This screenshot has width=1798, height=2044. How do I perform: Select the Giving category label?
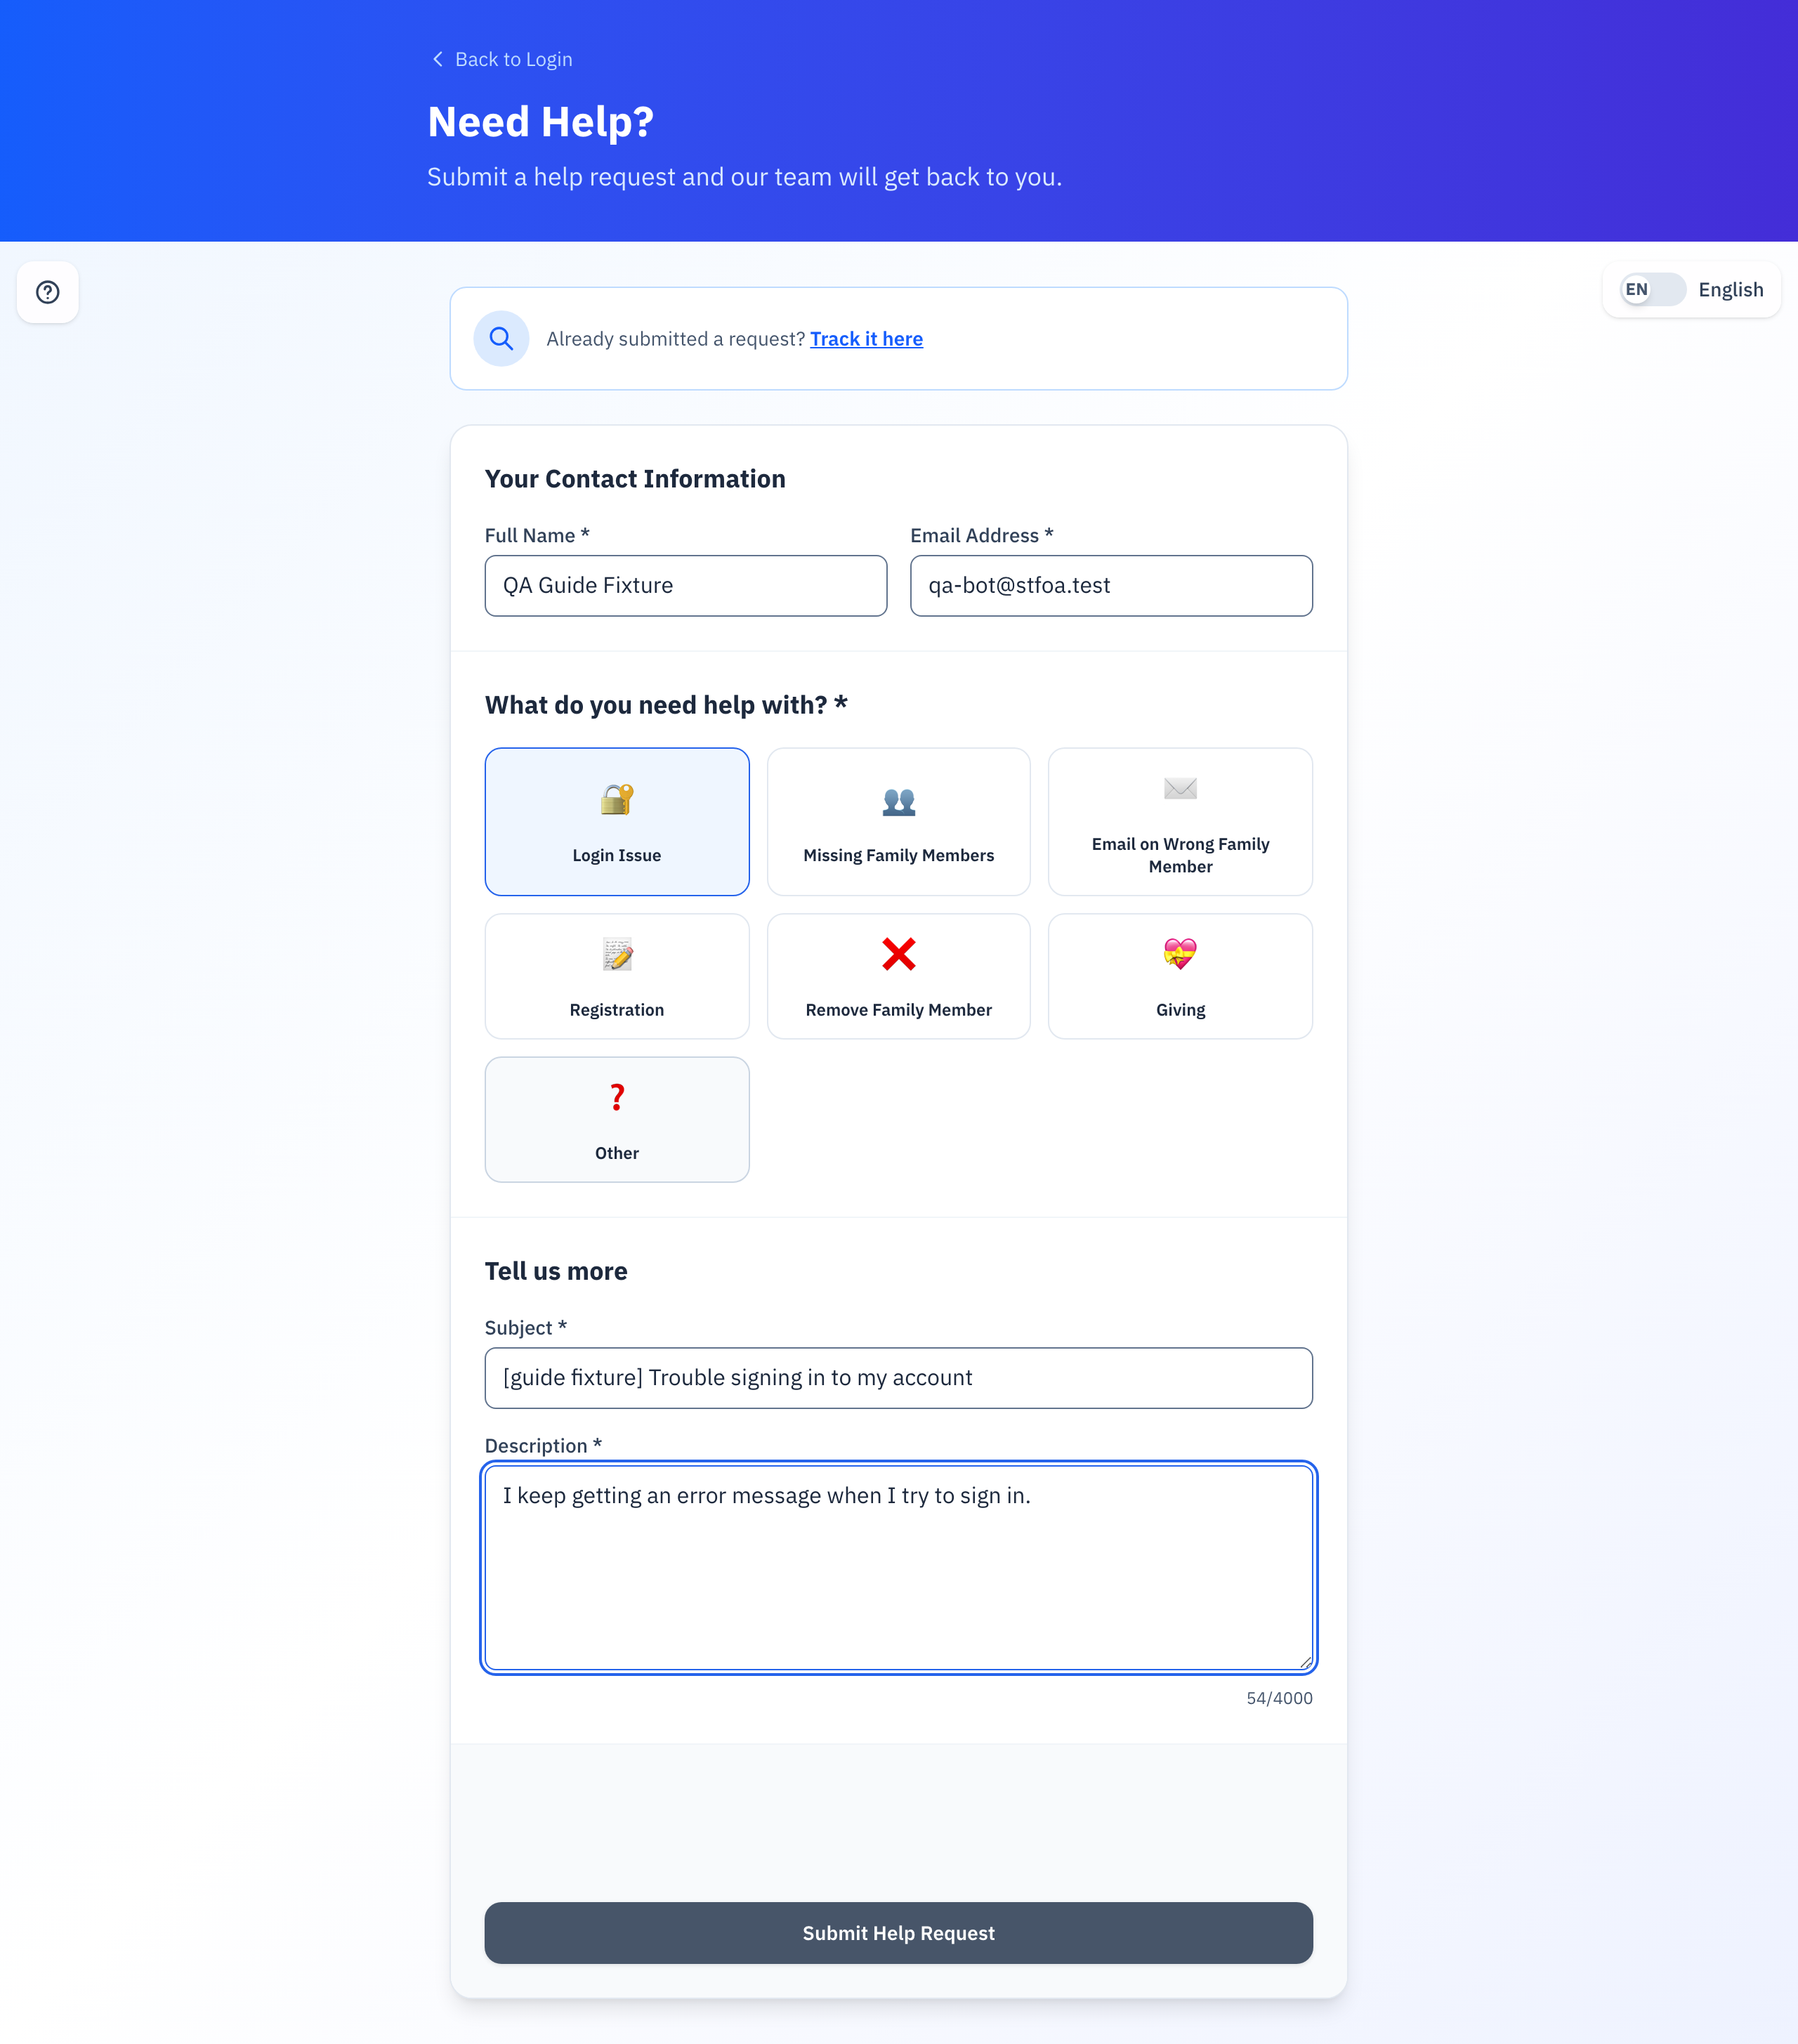(1180, 1010)
